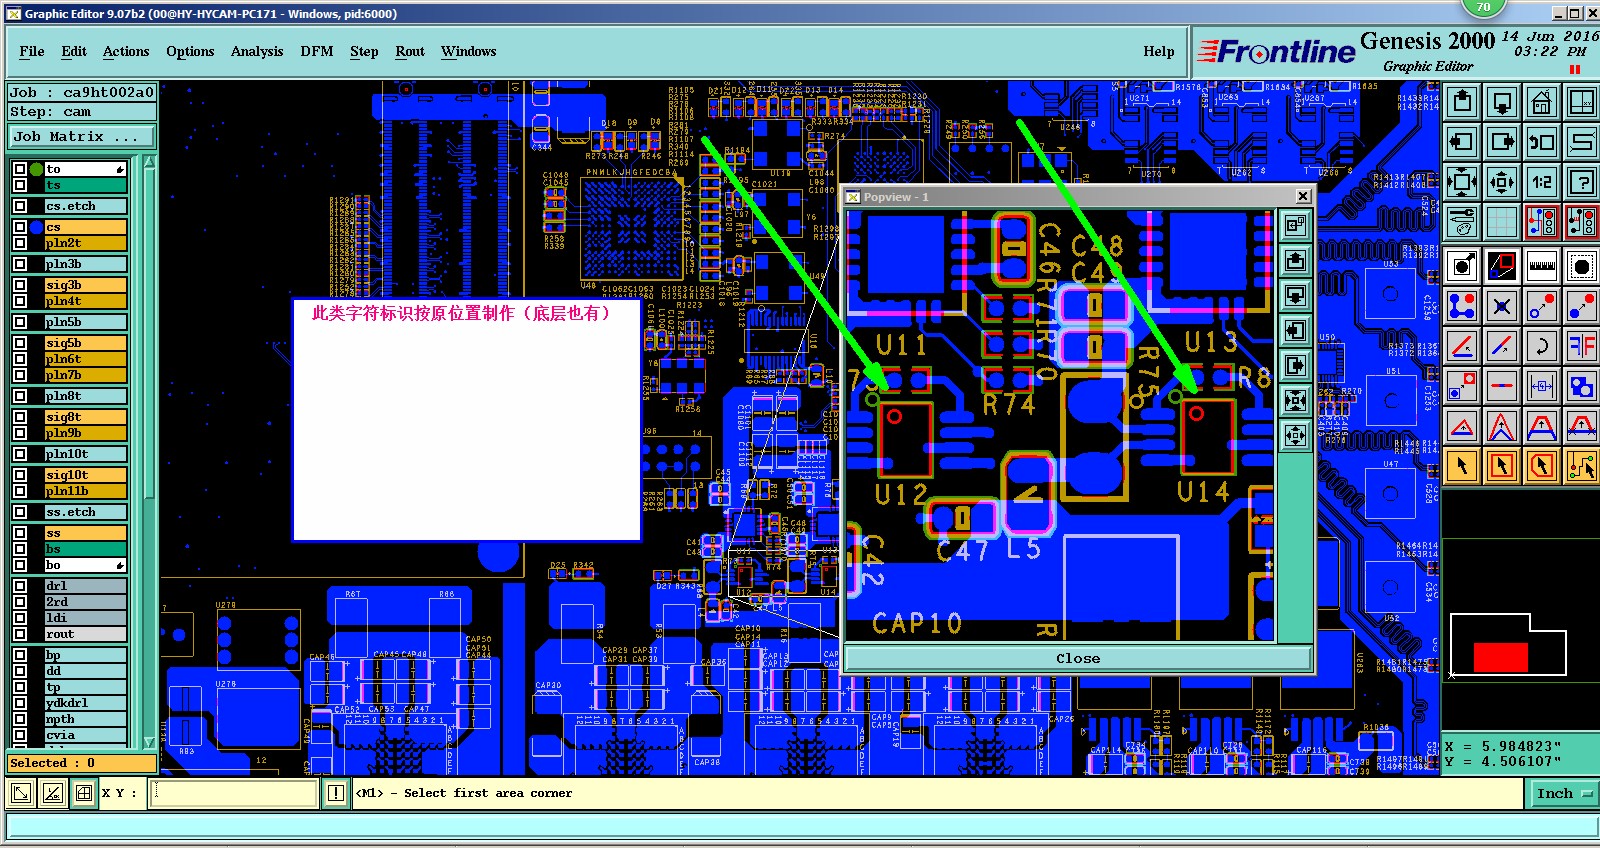Click the blue X delete feature icon

pos(1502,306)
